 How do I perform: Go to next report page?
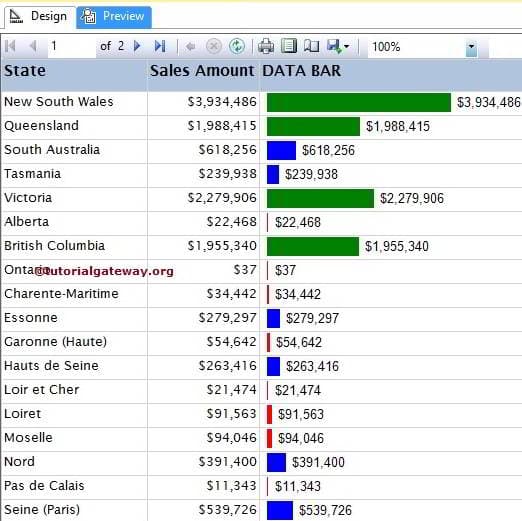[x=137, y=46]
